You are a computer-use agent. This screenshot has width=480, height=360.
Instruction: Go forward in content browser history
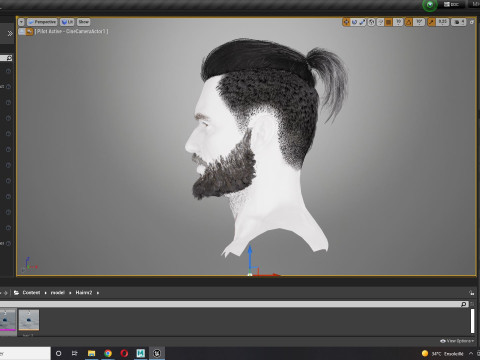[x=5, y=293]
